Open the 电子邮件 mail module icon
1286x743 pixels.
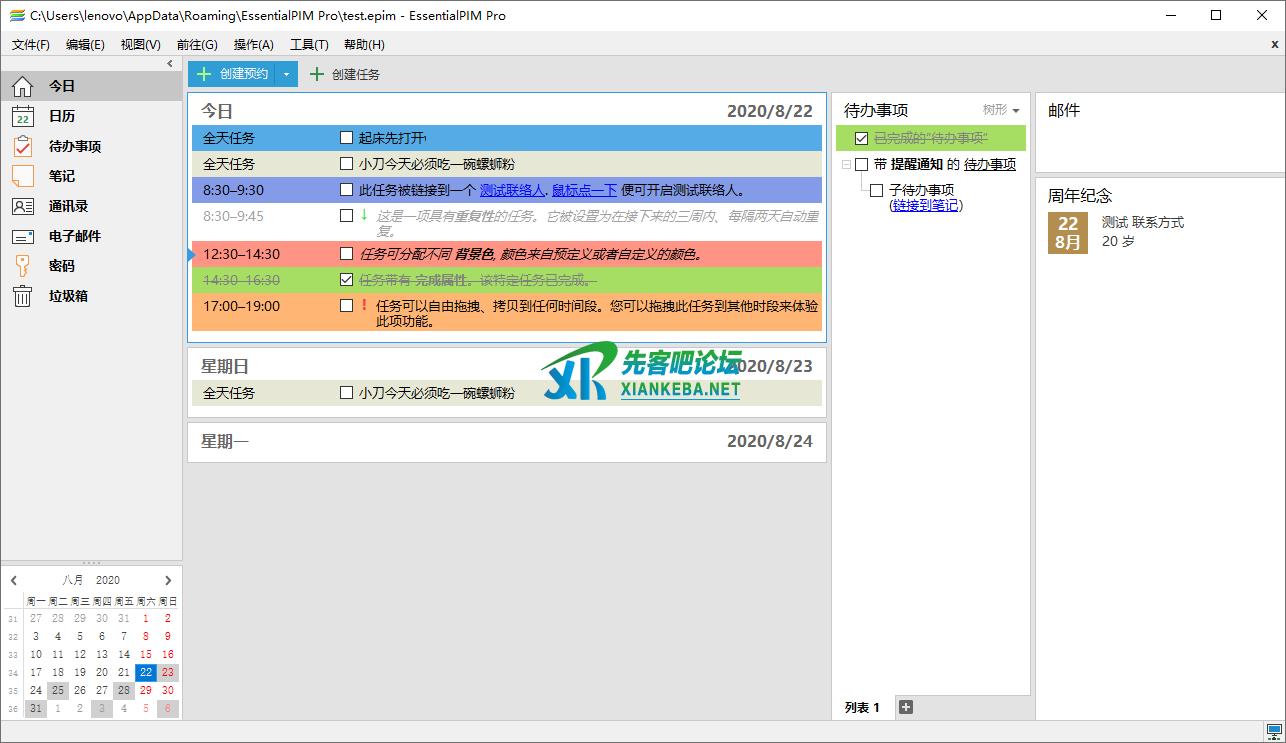pyautogui.click(x=22, y=236)
